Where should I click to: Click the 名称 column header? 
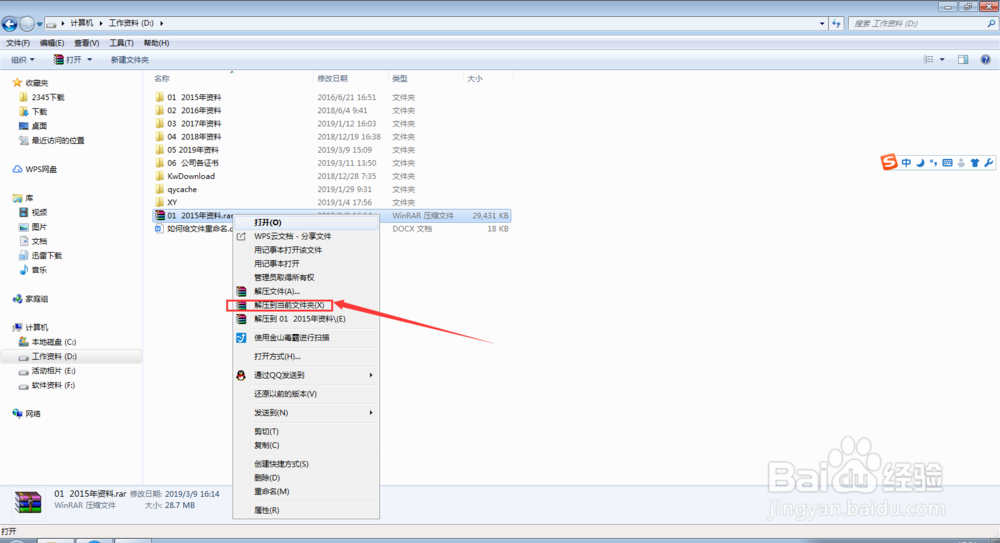[233, 78]
